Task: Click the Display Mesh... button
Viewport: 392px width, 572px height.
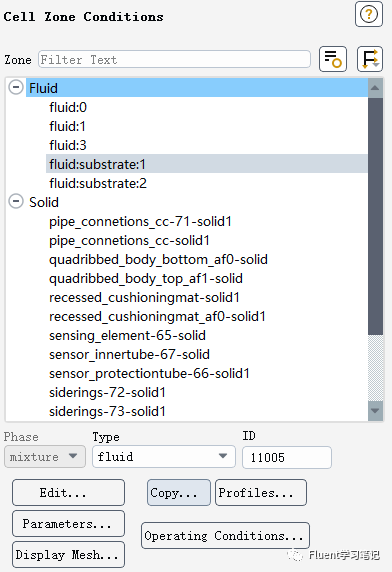Action: click(x=68, y=554)
